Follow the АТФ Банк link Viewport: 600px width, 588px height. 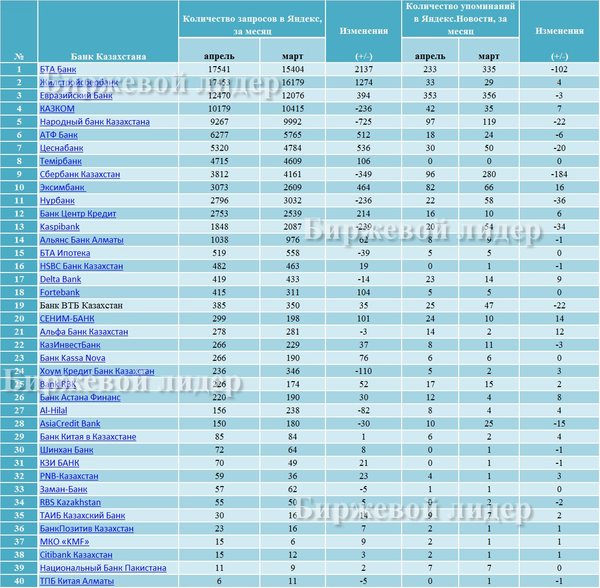pos(59,135)
